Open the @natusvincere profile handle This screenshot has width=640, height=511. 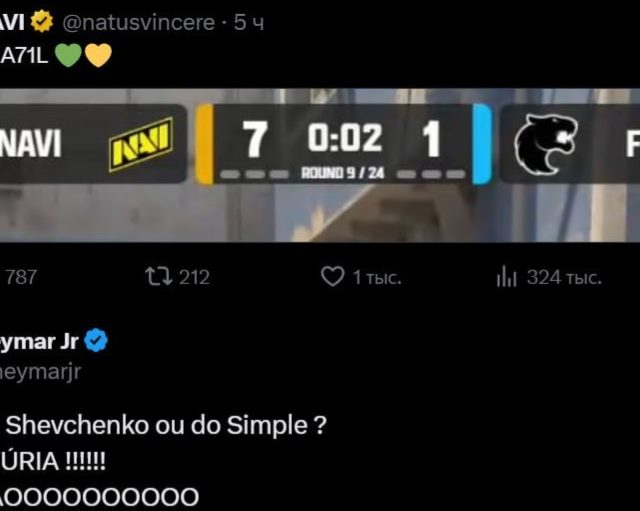(x=139, y=21)
